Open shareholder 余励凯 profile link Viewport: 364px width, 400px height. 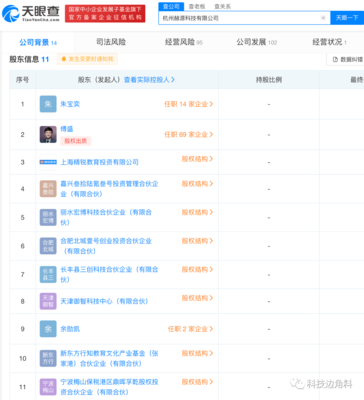pos(70,329)
